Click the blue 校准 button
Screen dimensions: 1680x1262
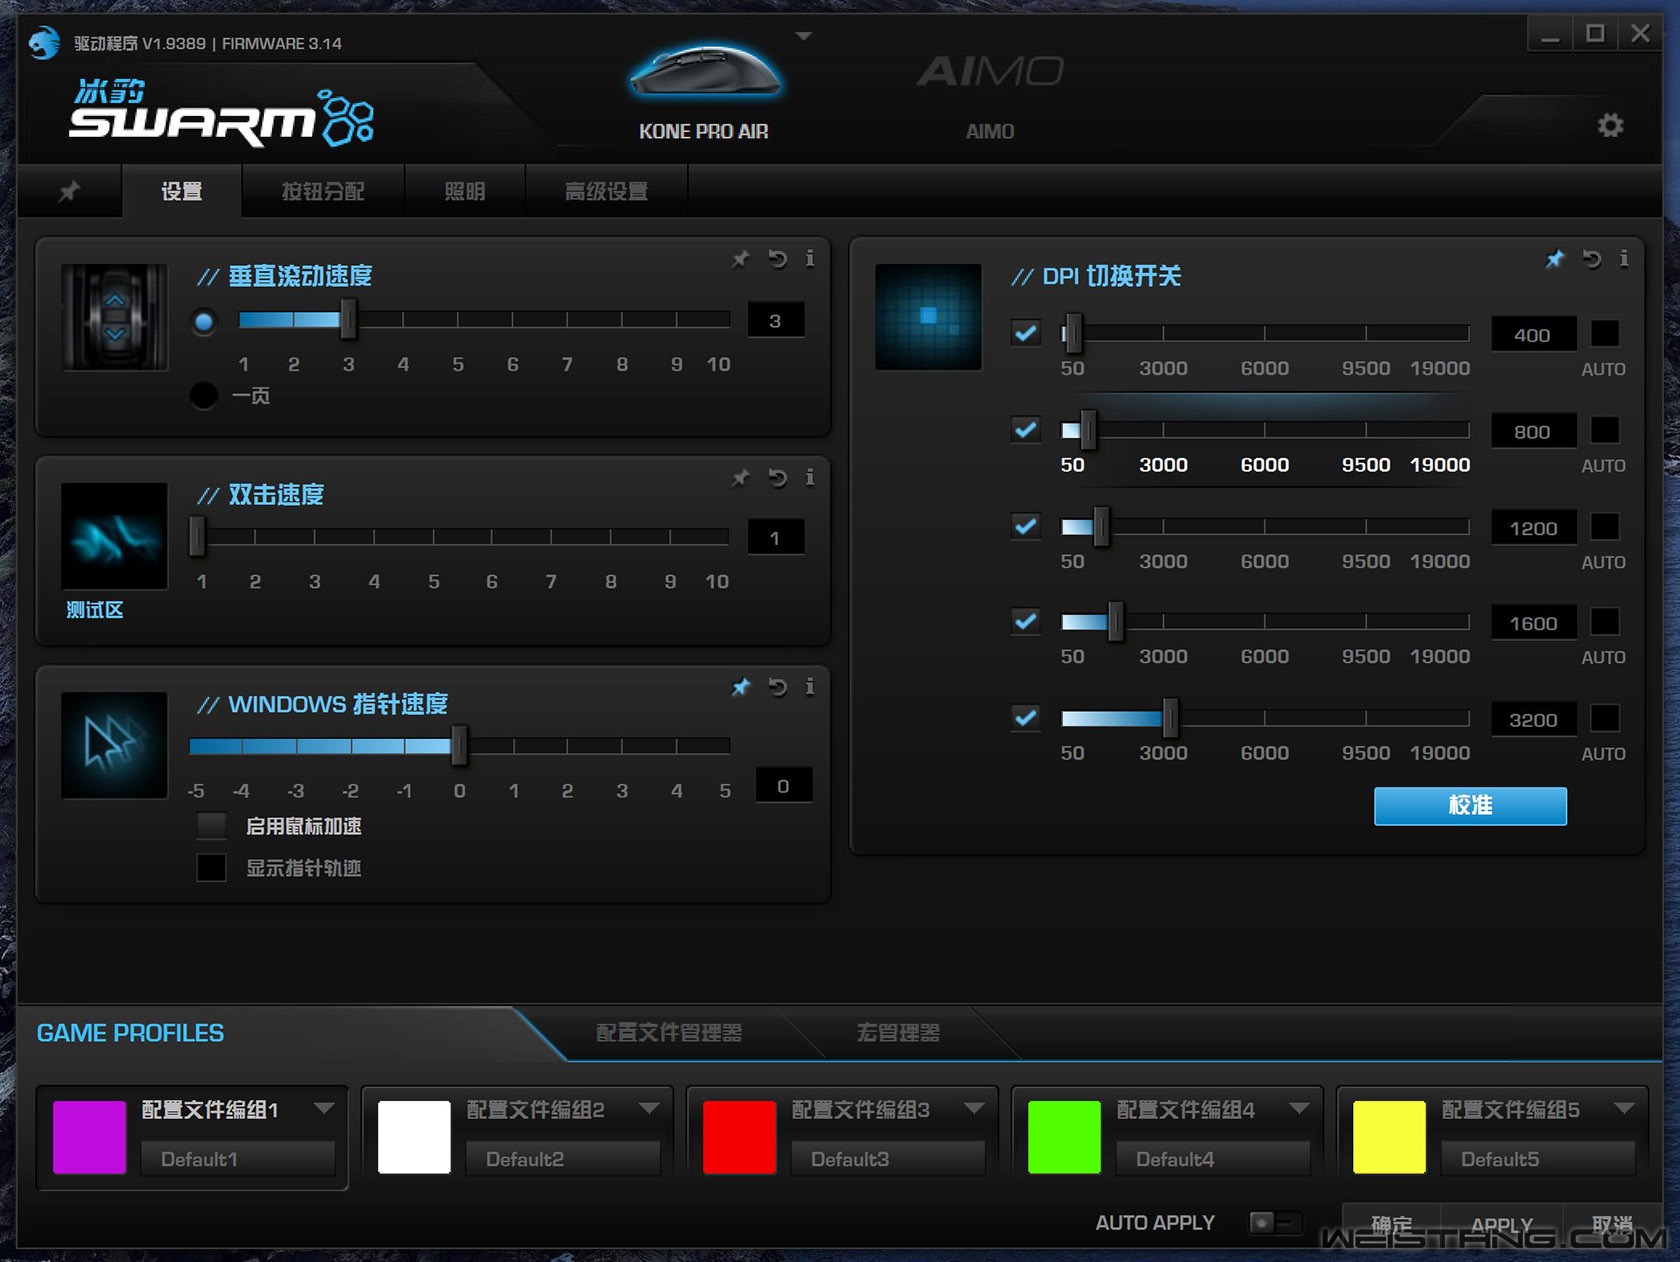click(1469, 806)
